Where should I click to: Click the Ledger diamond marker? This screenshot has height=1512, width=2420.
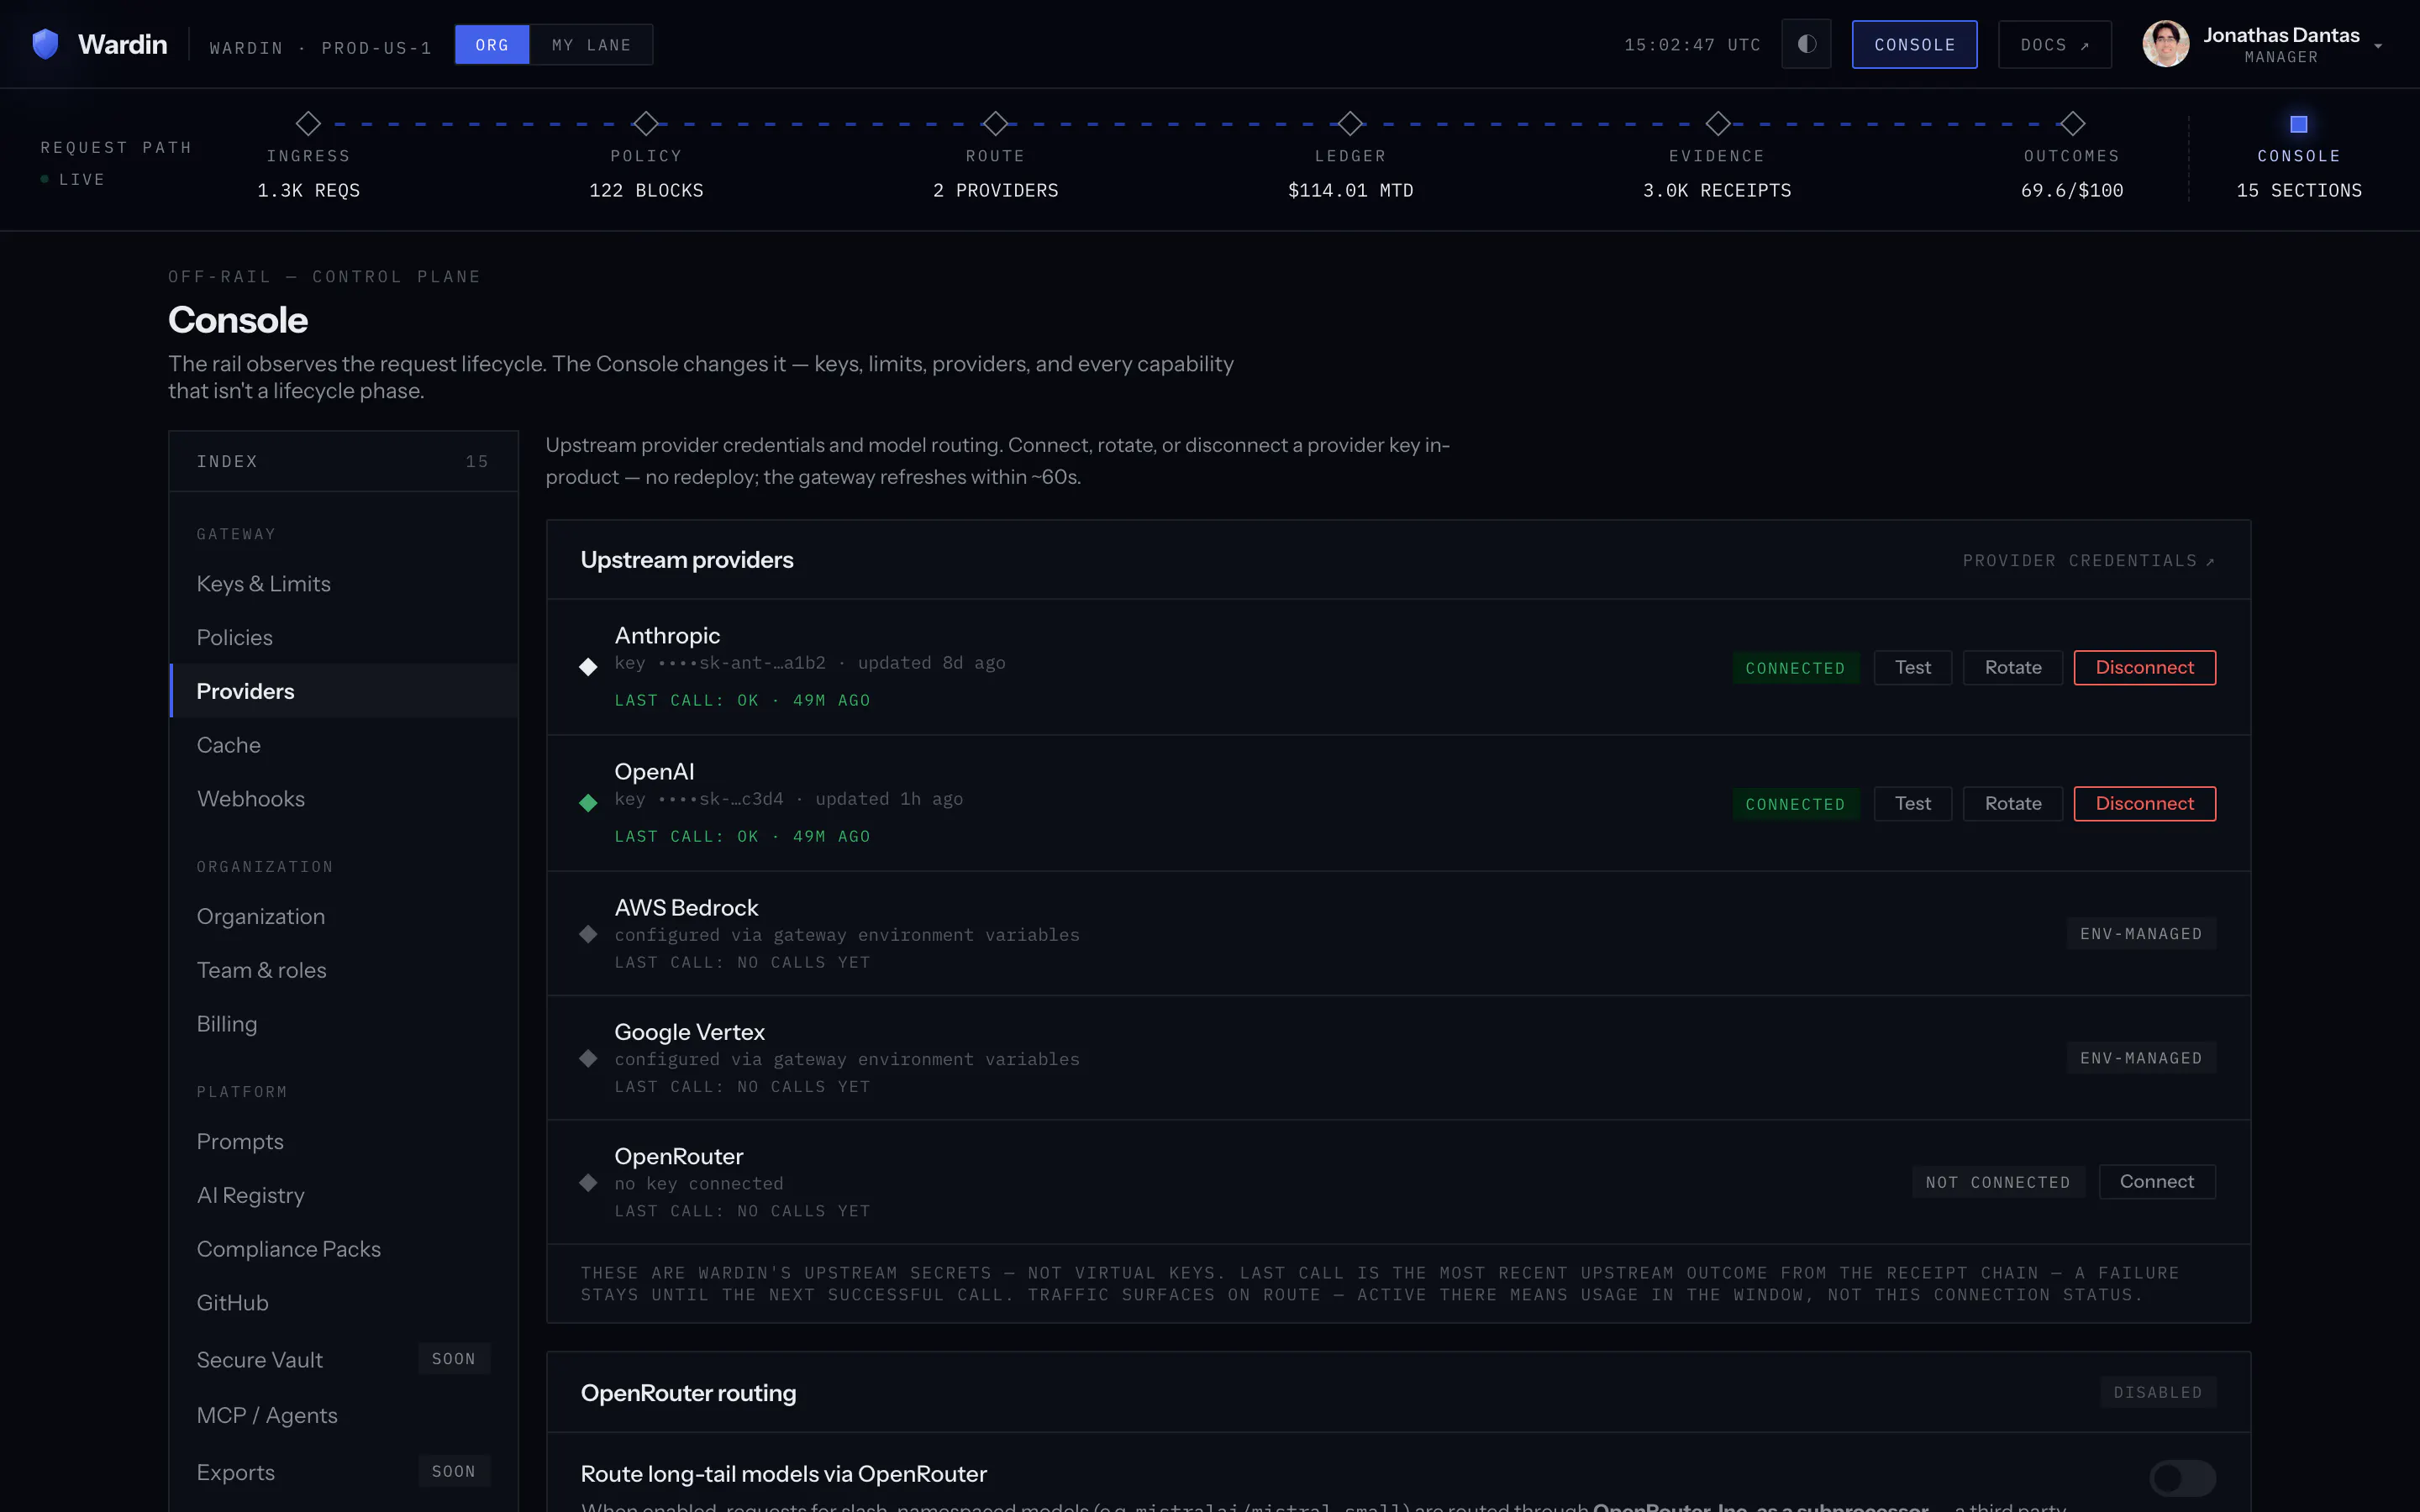(1351, 124)
